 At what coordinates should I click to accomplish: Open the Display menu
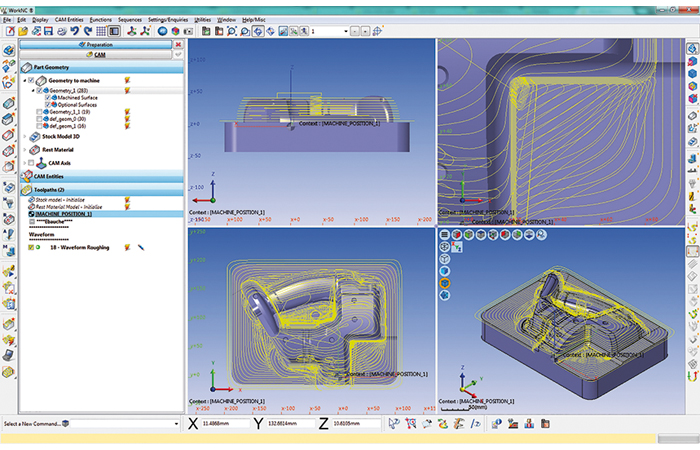tap(40, 20)
